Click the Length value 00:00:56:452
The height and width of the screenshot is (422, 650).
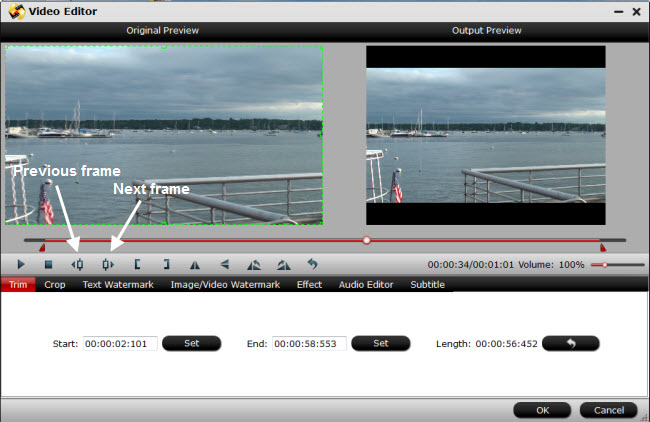(x=506, y=344)
